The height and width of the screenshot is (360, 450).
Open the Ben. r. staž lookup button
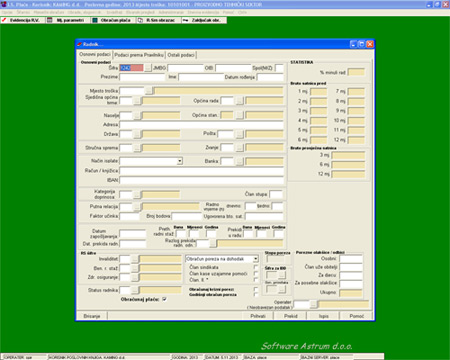[134, 268]
